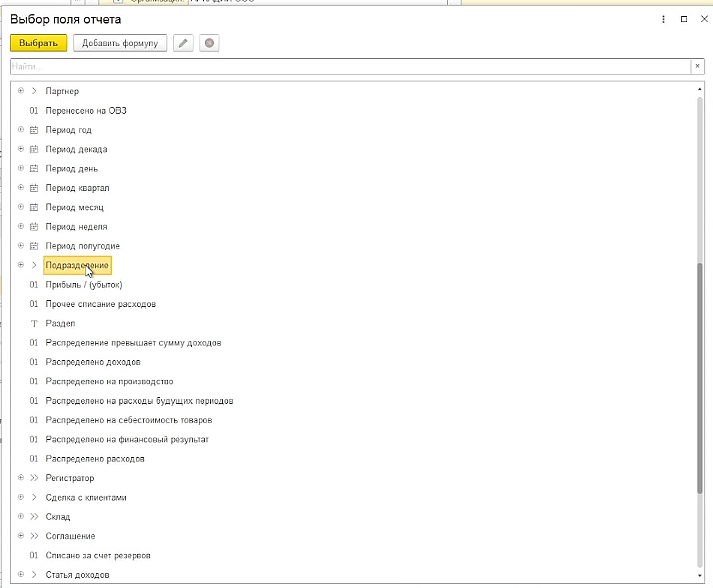Viewport: 713px width, 588px height.
Task: Click the T text icon beside Раздел
Action: point(34,324)
